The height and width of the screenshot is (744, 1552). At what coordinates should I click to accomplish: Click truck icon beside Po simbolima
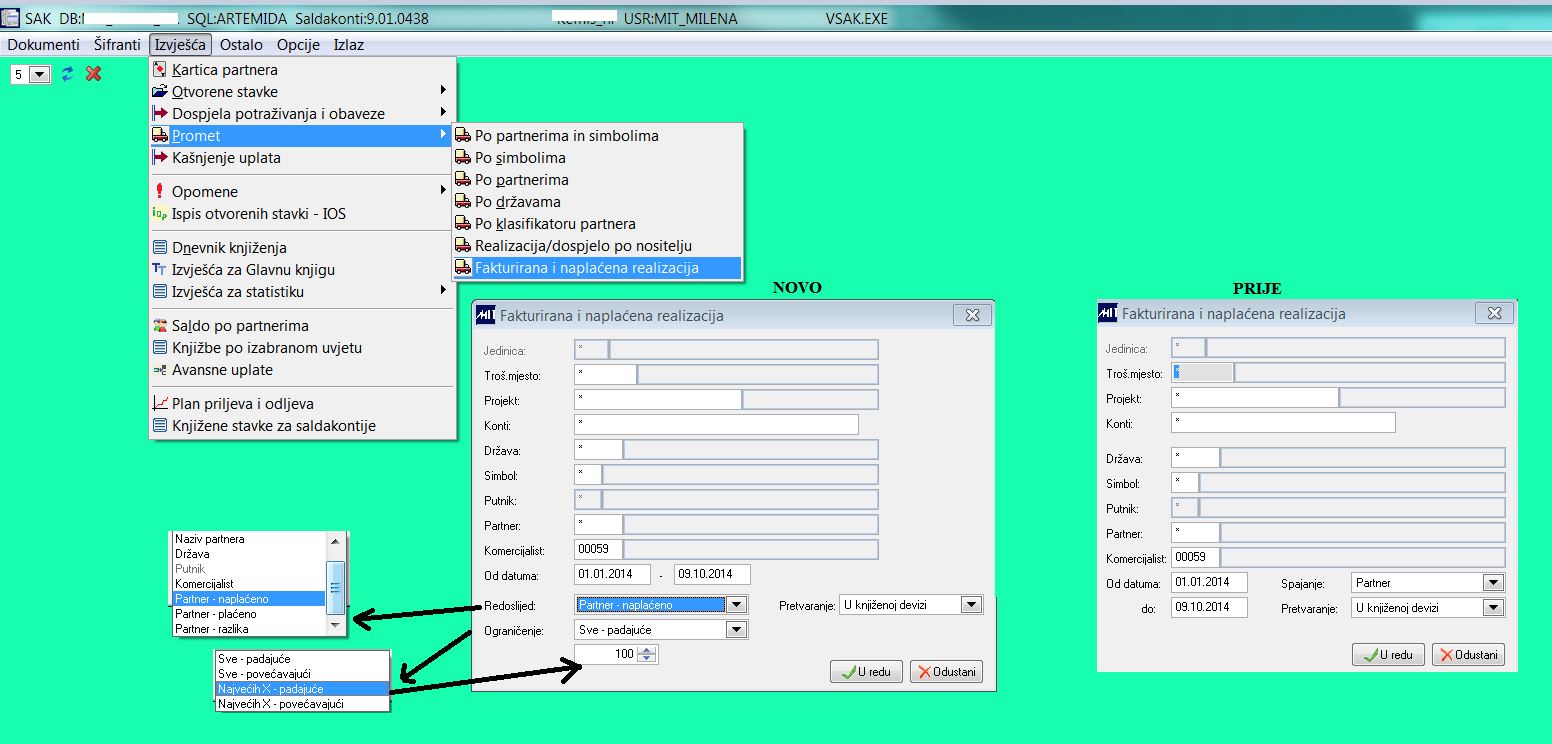pos(463,157)
